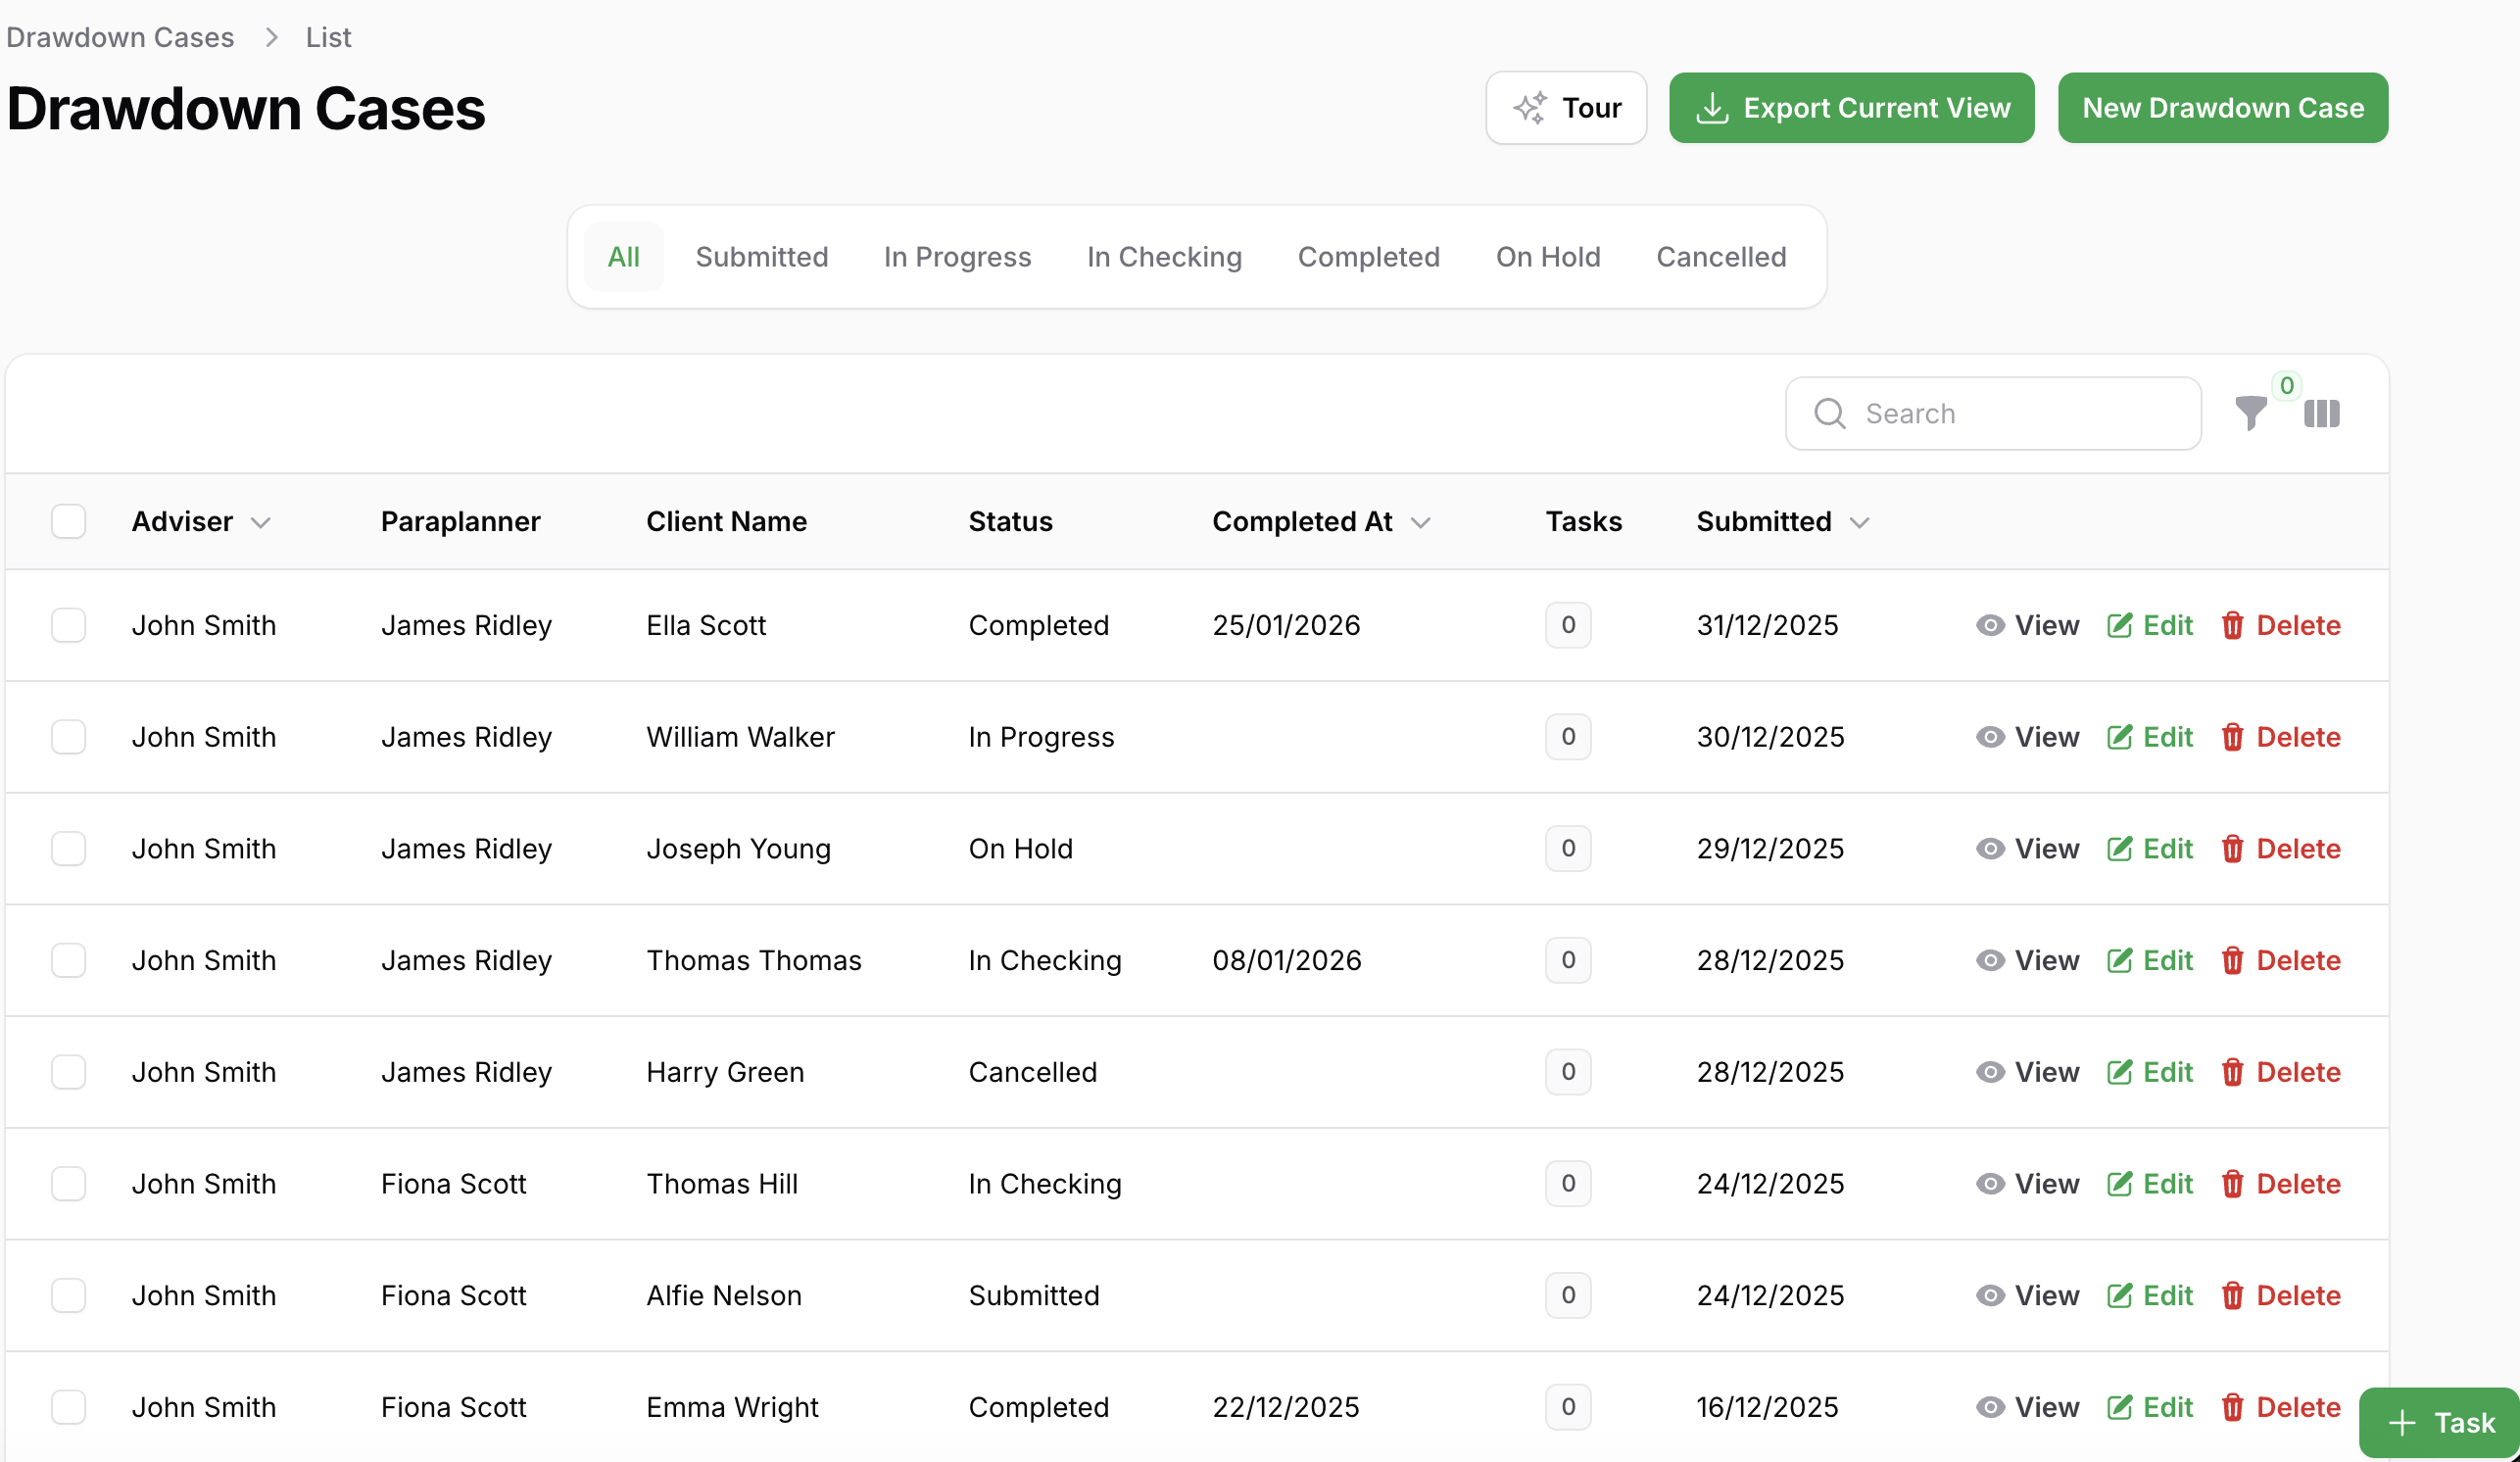The width and height of the screenshot is (2520, 1462).
Task: Click the eye View icon for Alfie Nelson
Action: 1990,1295
